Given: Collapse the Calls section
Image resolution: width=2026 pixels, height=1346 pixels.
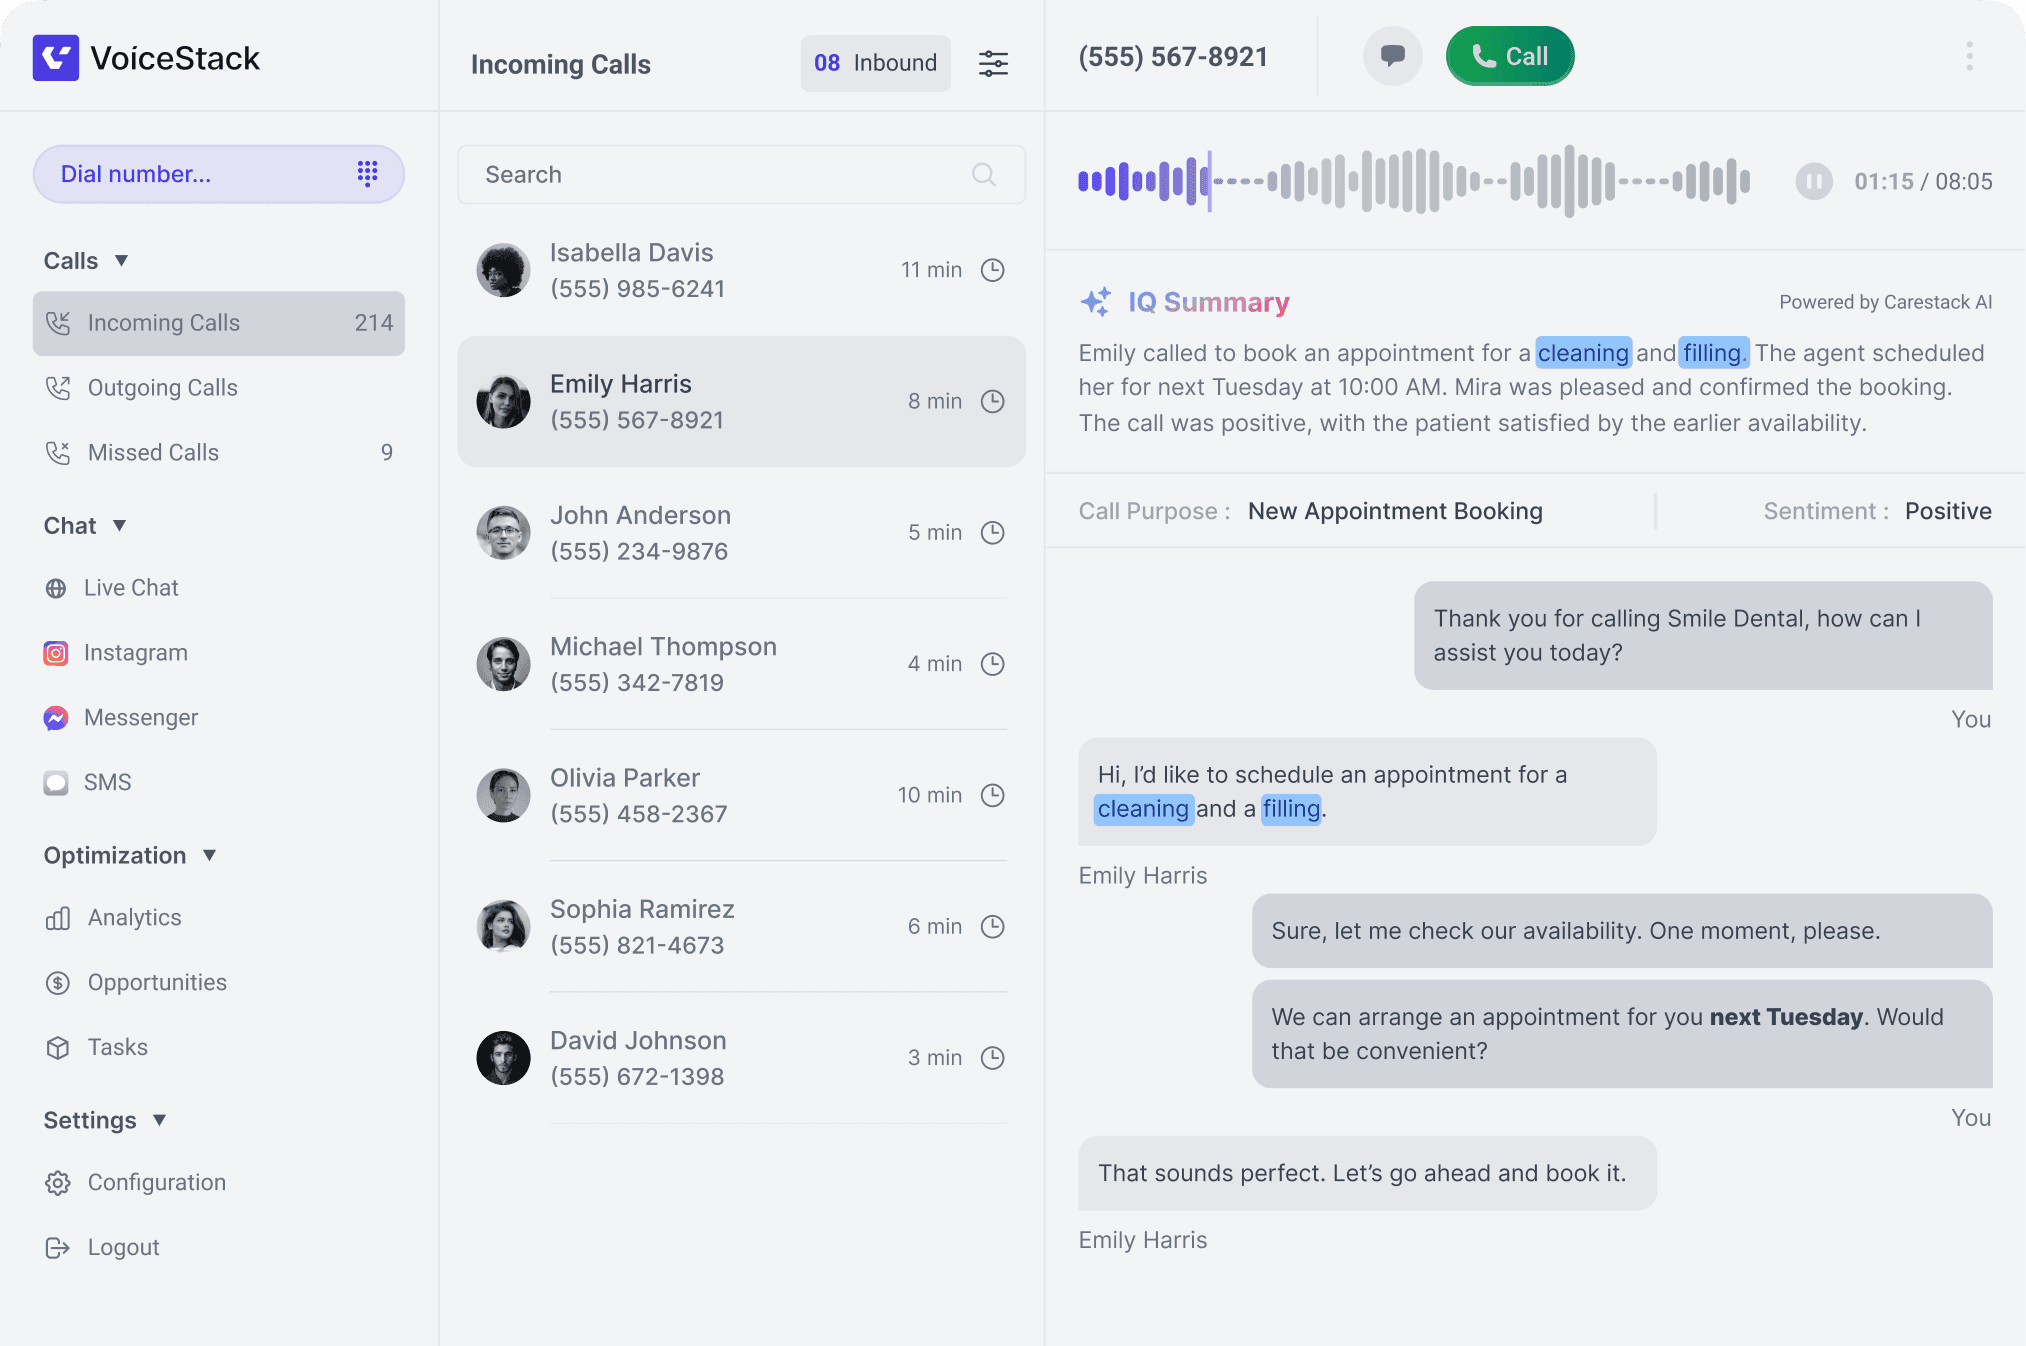Looking at the screenshot, I should (121, 261).
